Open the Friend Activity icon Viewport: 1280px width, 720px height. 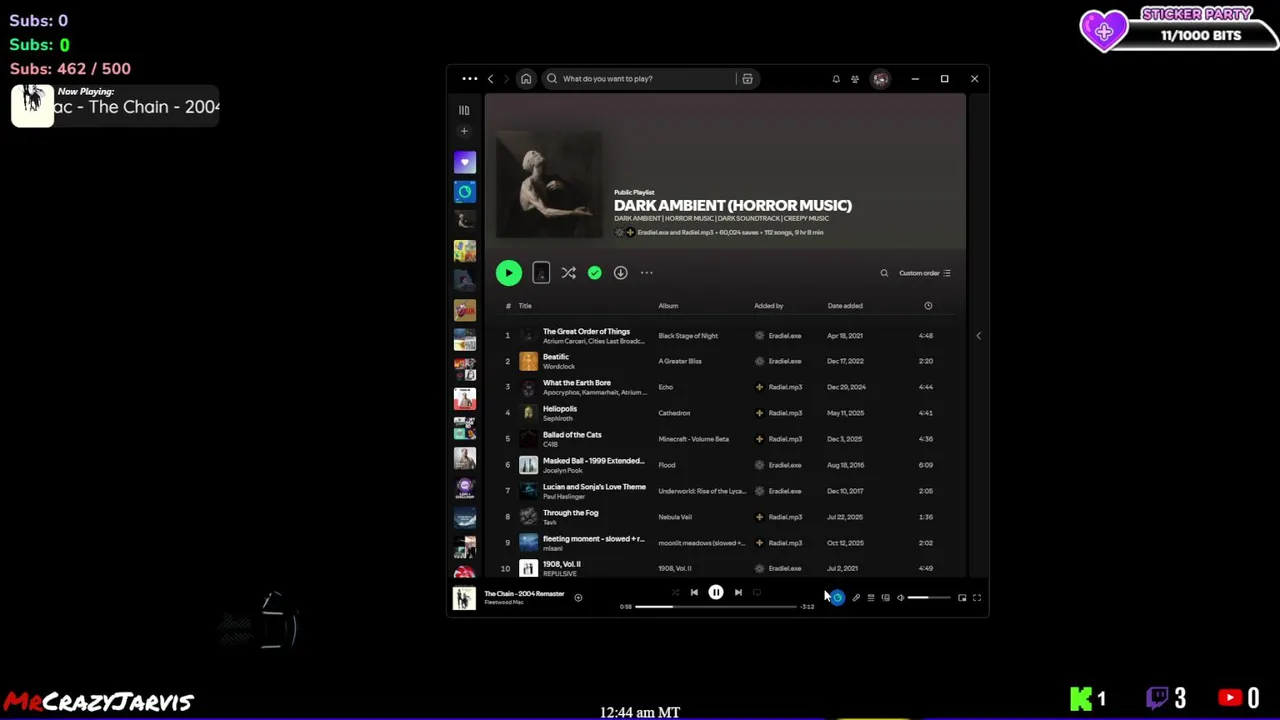point(855,79)
